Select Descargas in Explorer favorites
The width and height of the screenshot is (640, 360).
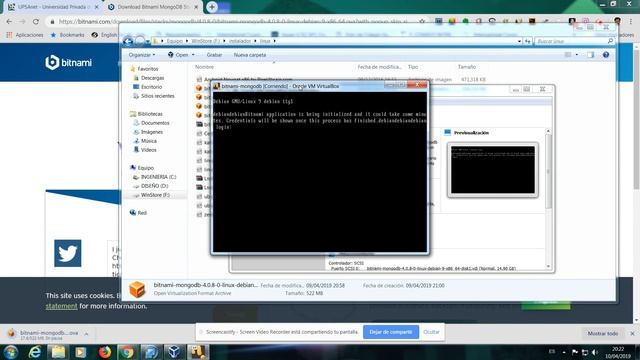(152, 78)
